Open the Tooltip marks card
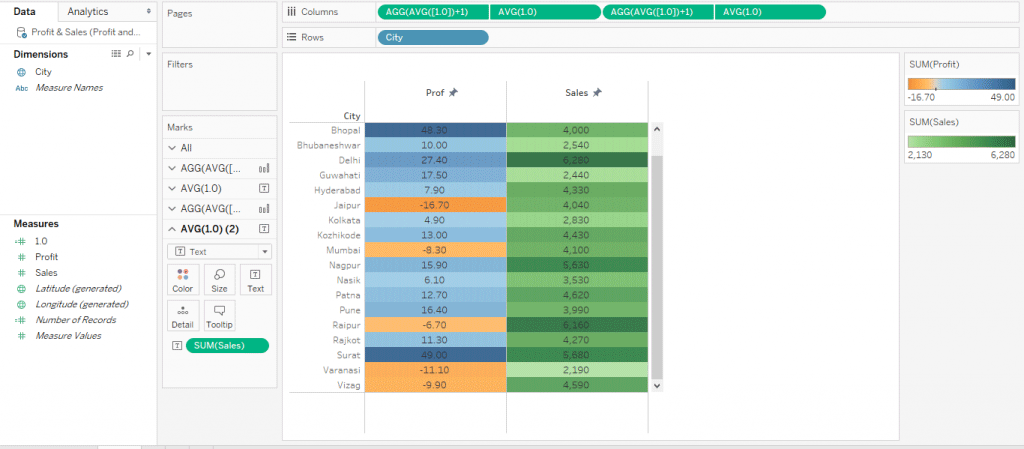The height and width of the screenshot is (449, 1024). (x=219, y=316)
